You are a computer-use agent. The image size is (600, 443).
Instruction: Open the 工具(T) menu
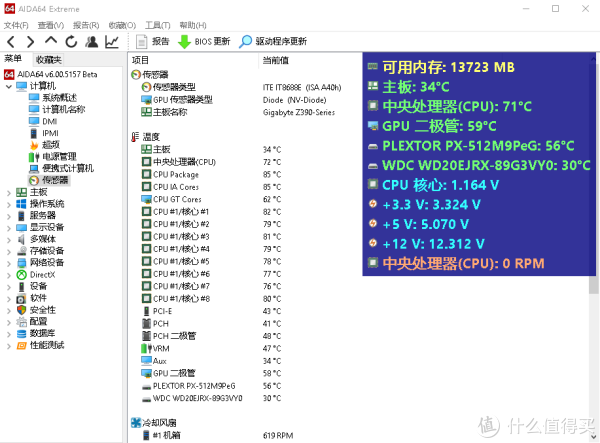tap(158, 25)
